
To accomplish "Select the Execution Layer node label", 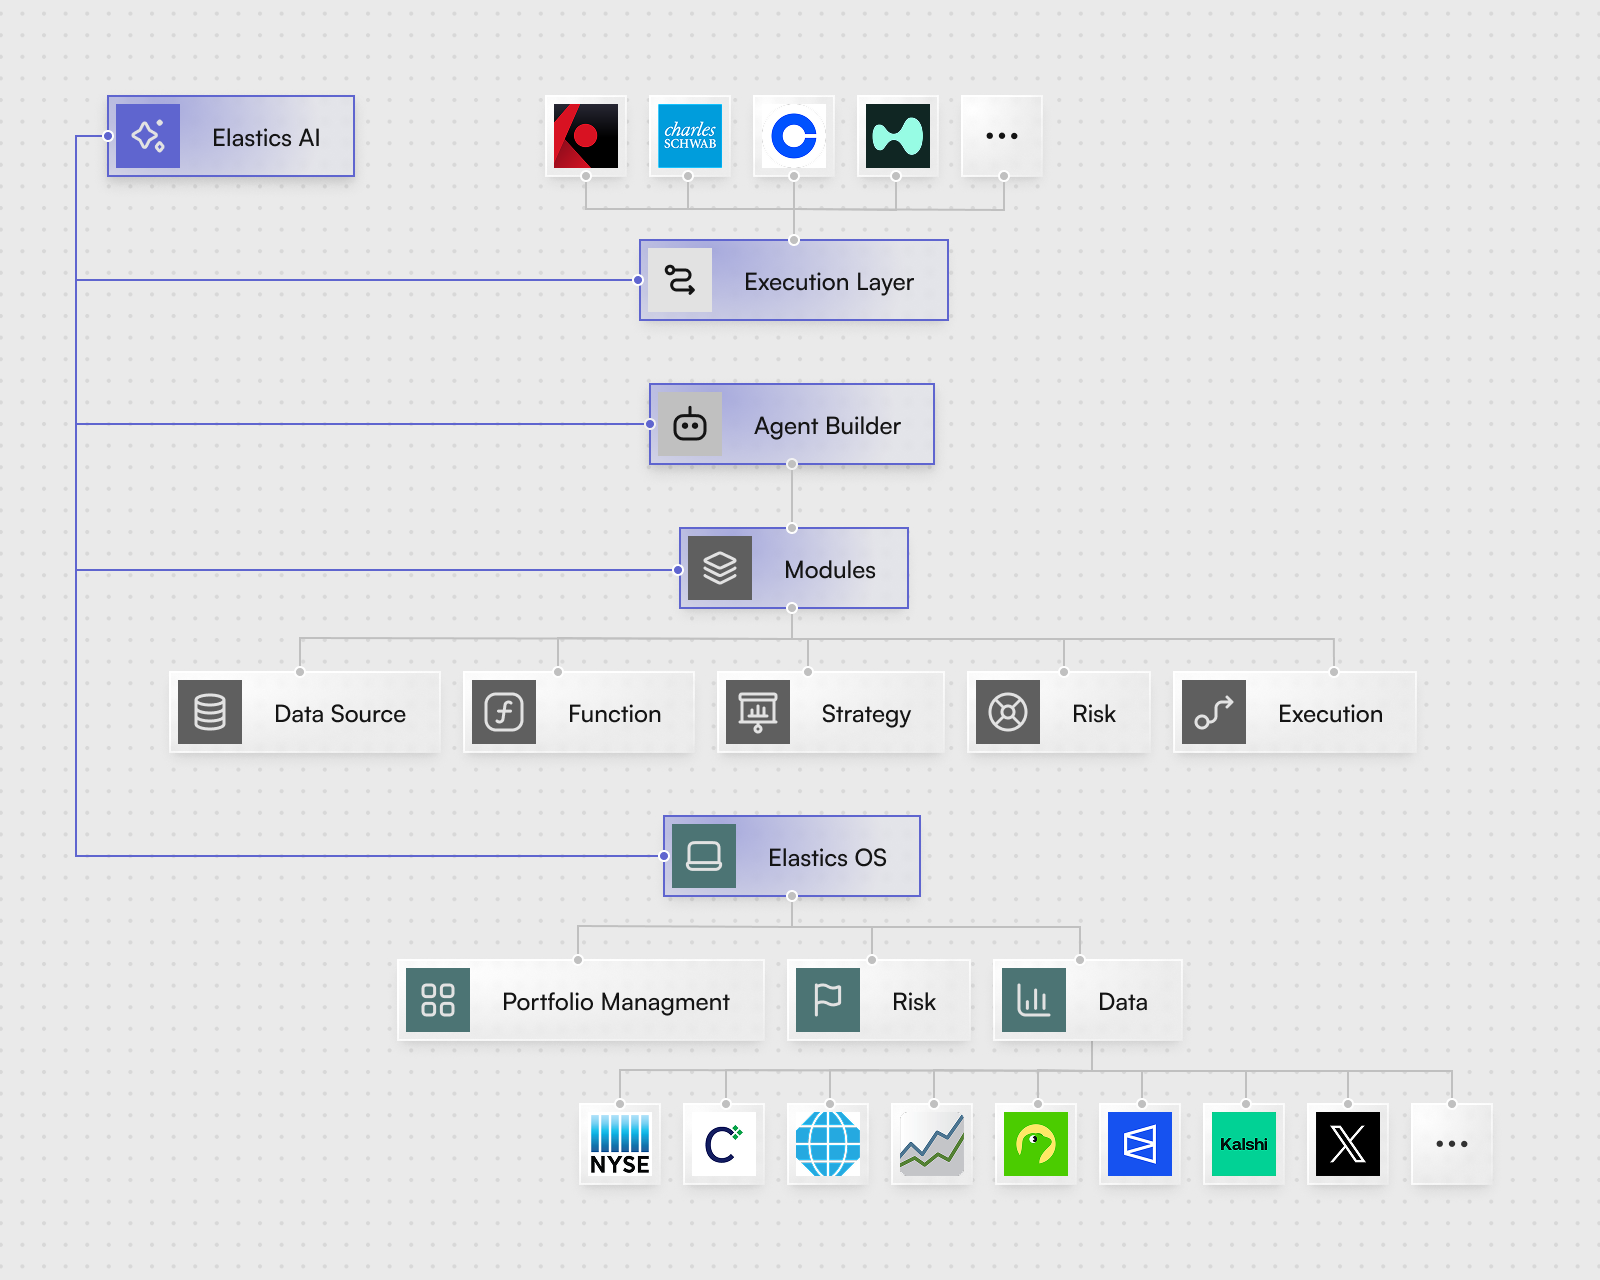I will (x=829, y=282).
